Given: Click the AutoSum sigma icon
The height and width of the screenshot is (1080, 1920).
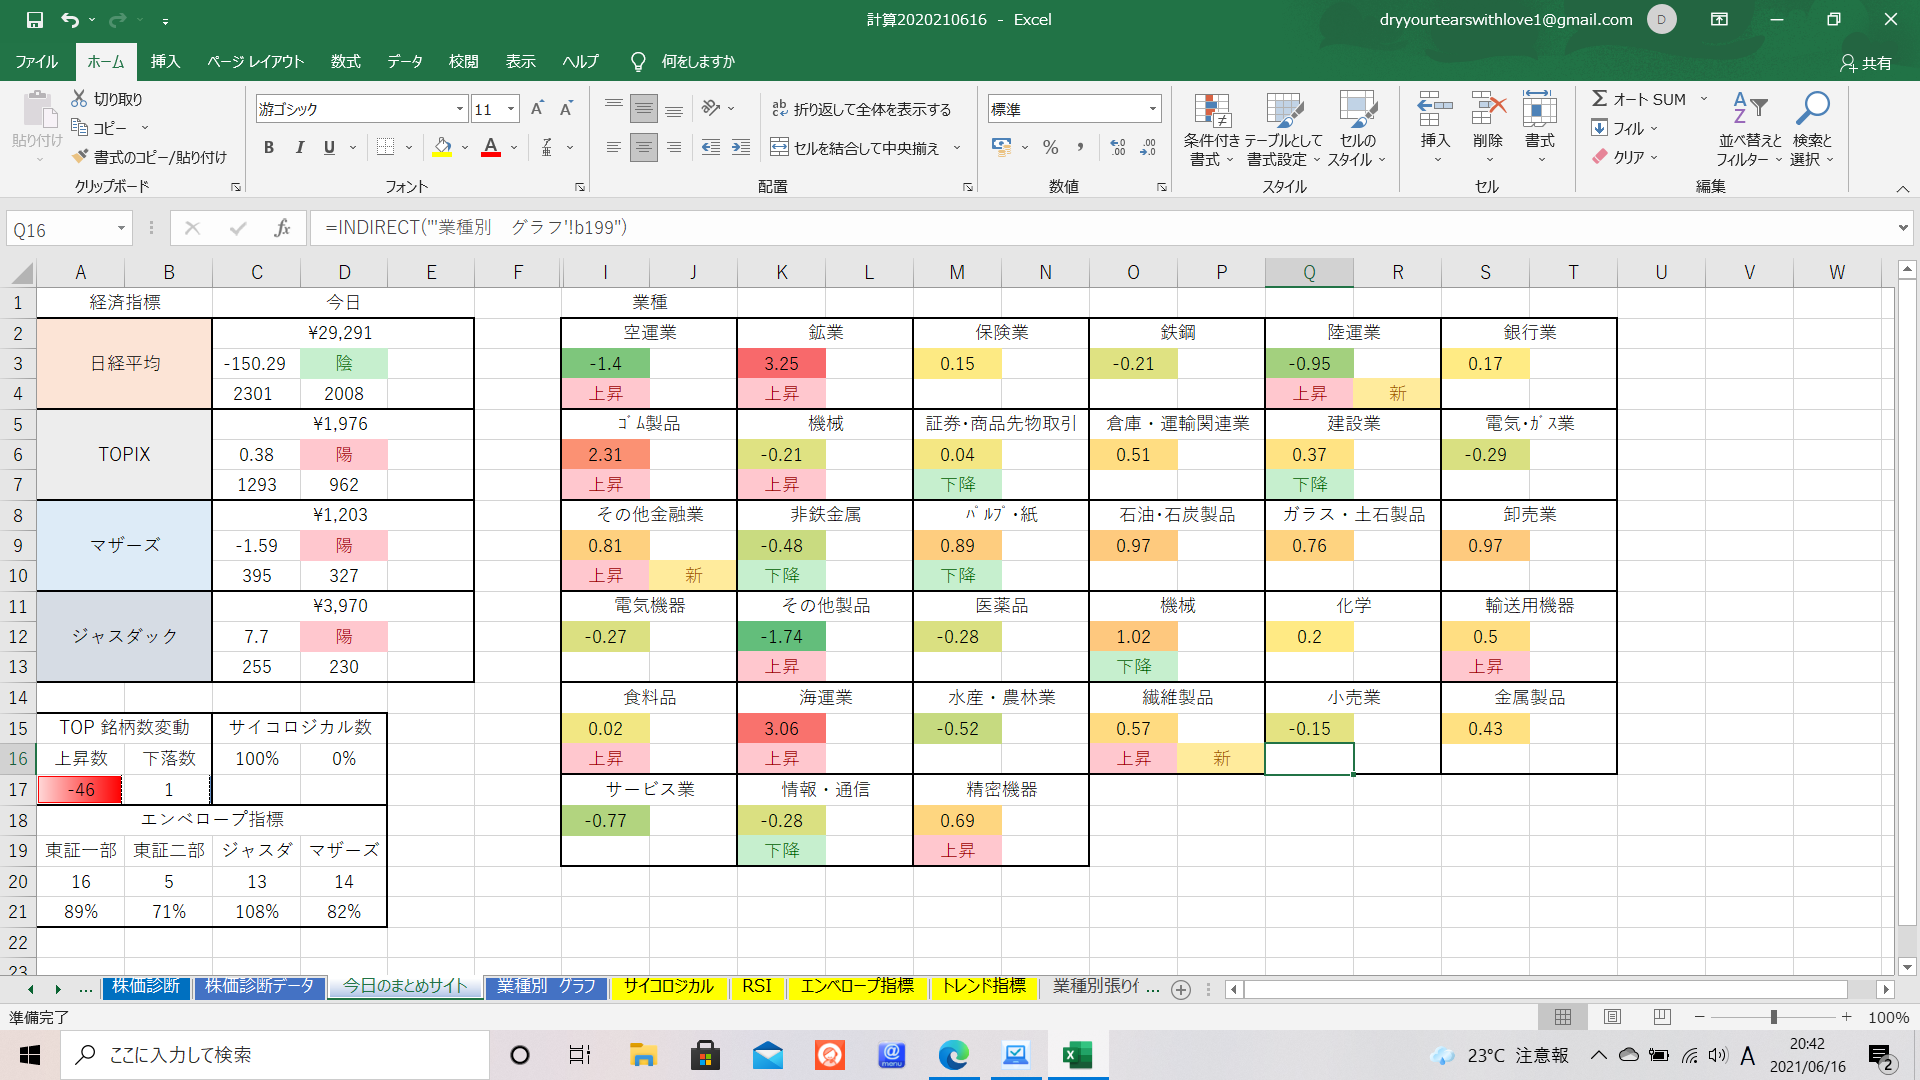Looking at the screenshot, I should point(1600,98).
